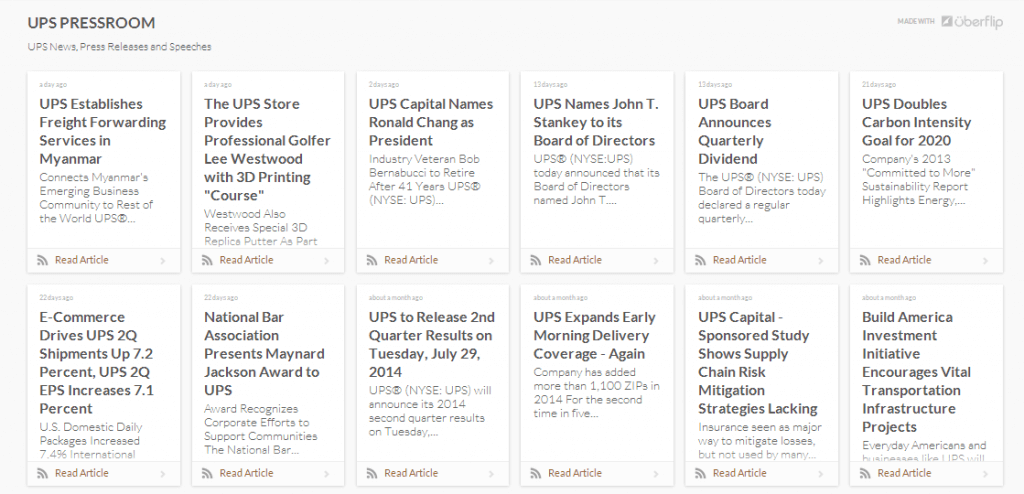Click RSS icon on Lee Westwood card
The image size is (1024, 494).
(x=207, y=260)
